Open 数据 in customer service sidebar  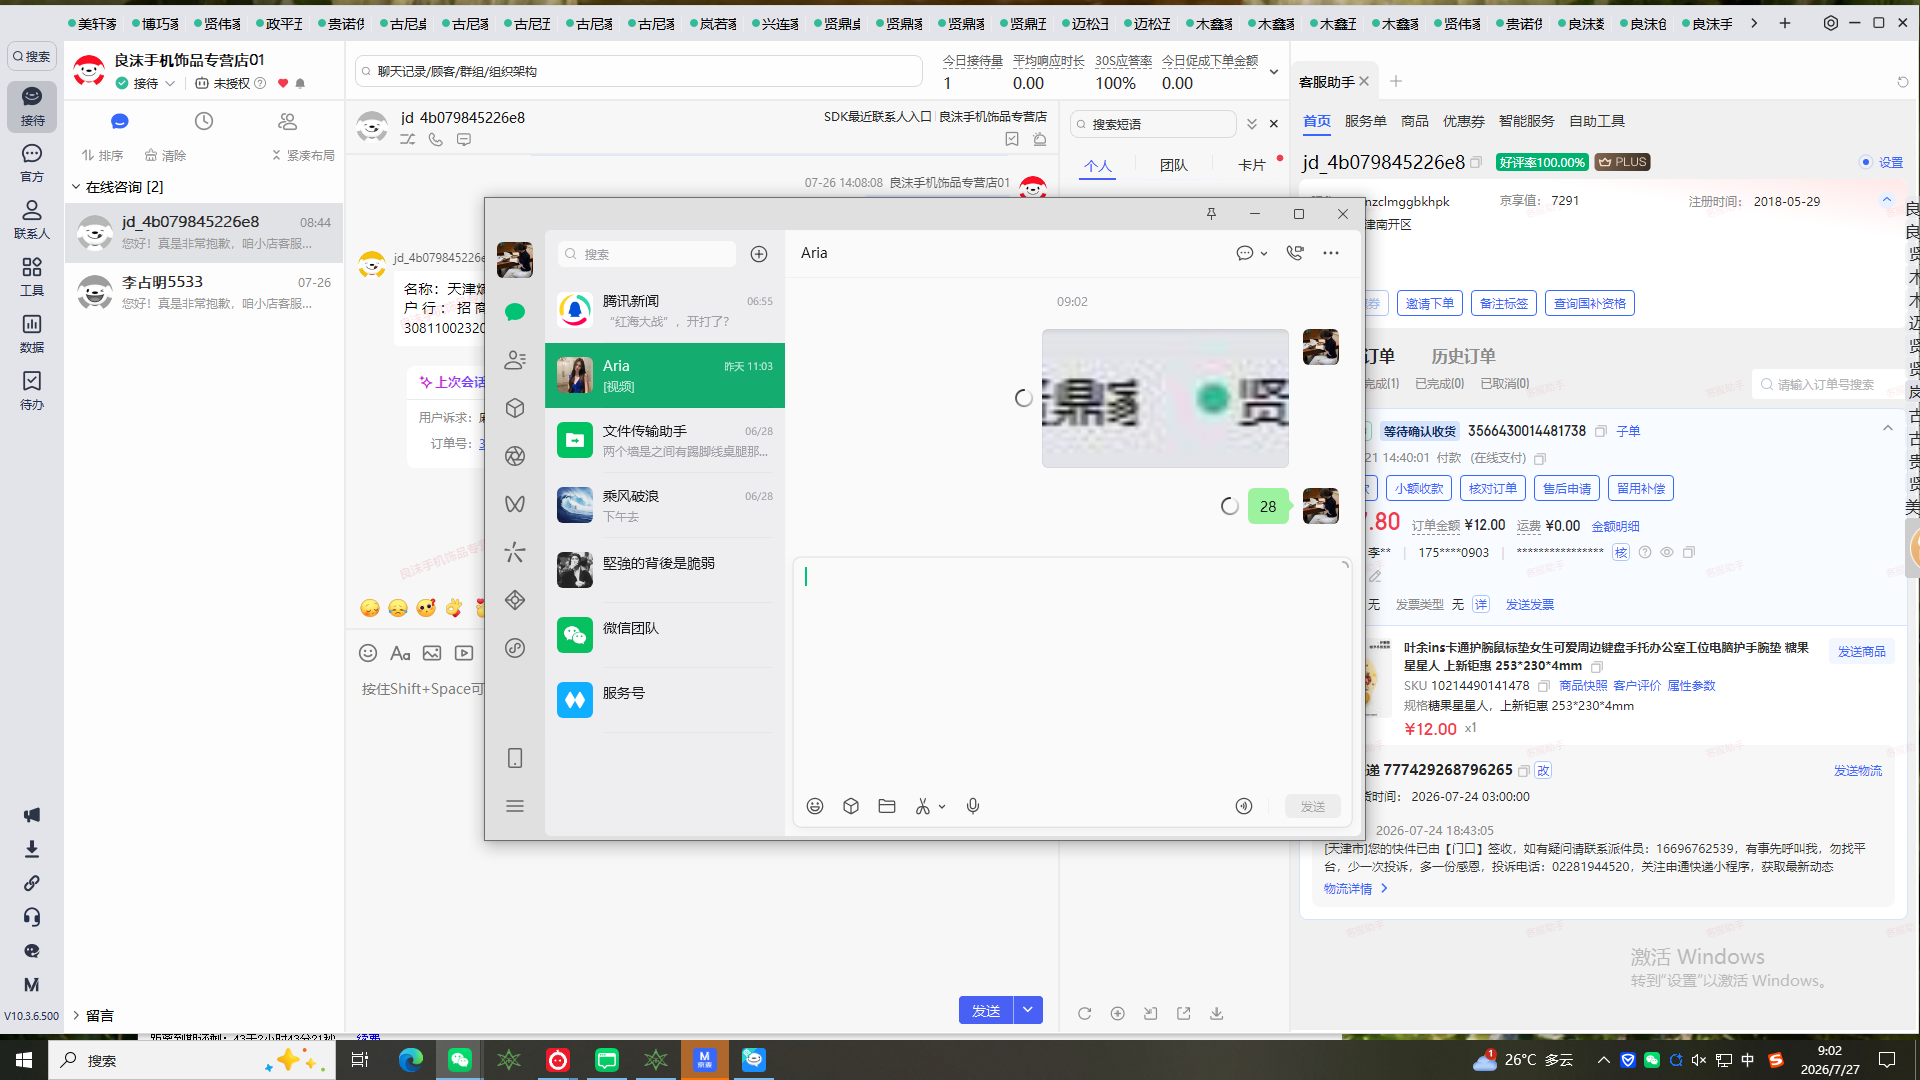[x=32, y=334]
